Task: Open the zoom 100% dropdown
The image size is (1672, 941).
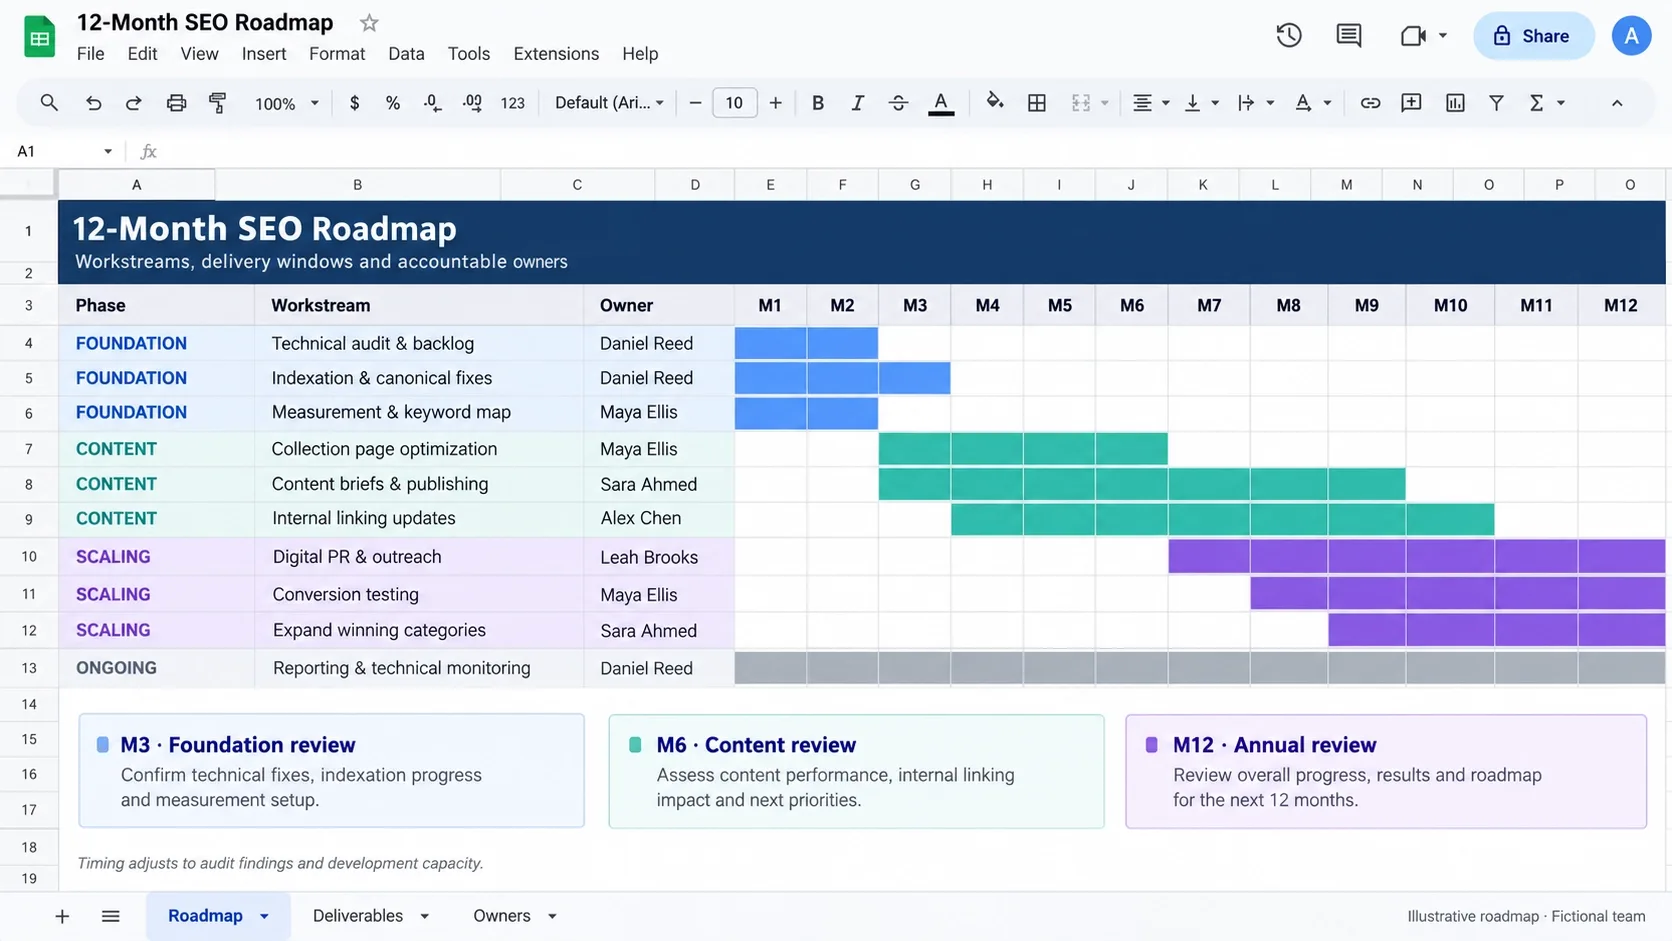Action: point(287,103)
